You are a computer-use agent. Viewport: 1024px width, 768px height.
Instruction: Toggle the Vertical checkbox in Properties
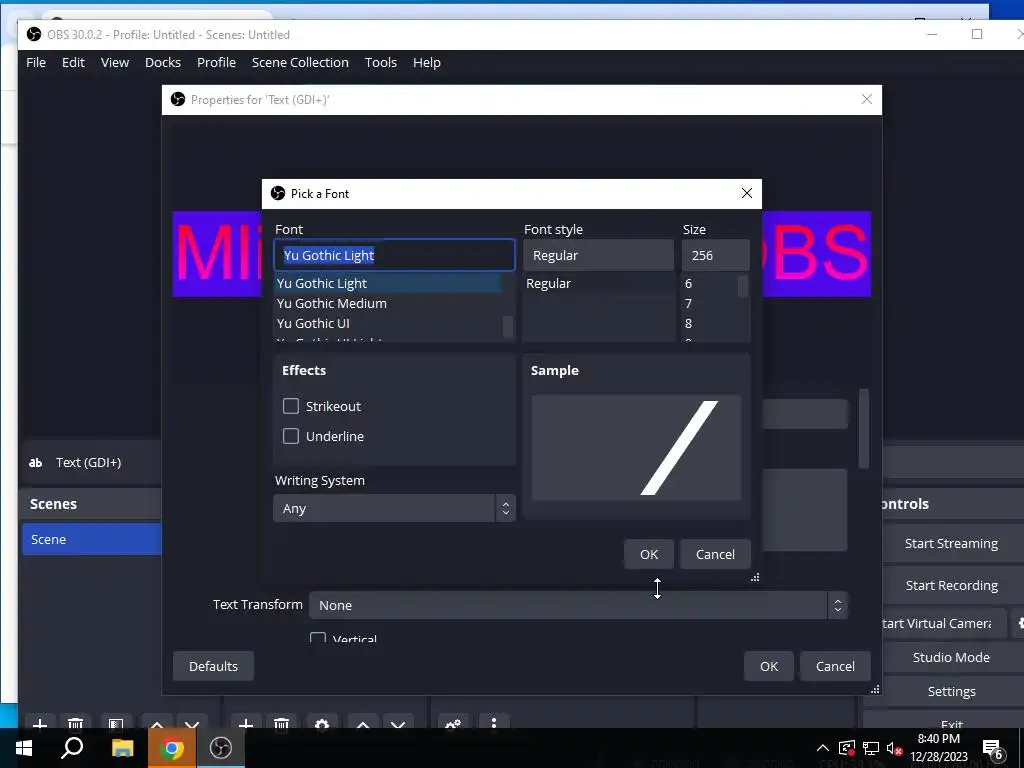coord(318,637)
